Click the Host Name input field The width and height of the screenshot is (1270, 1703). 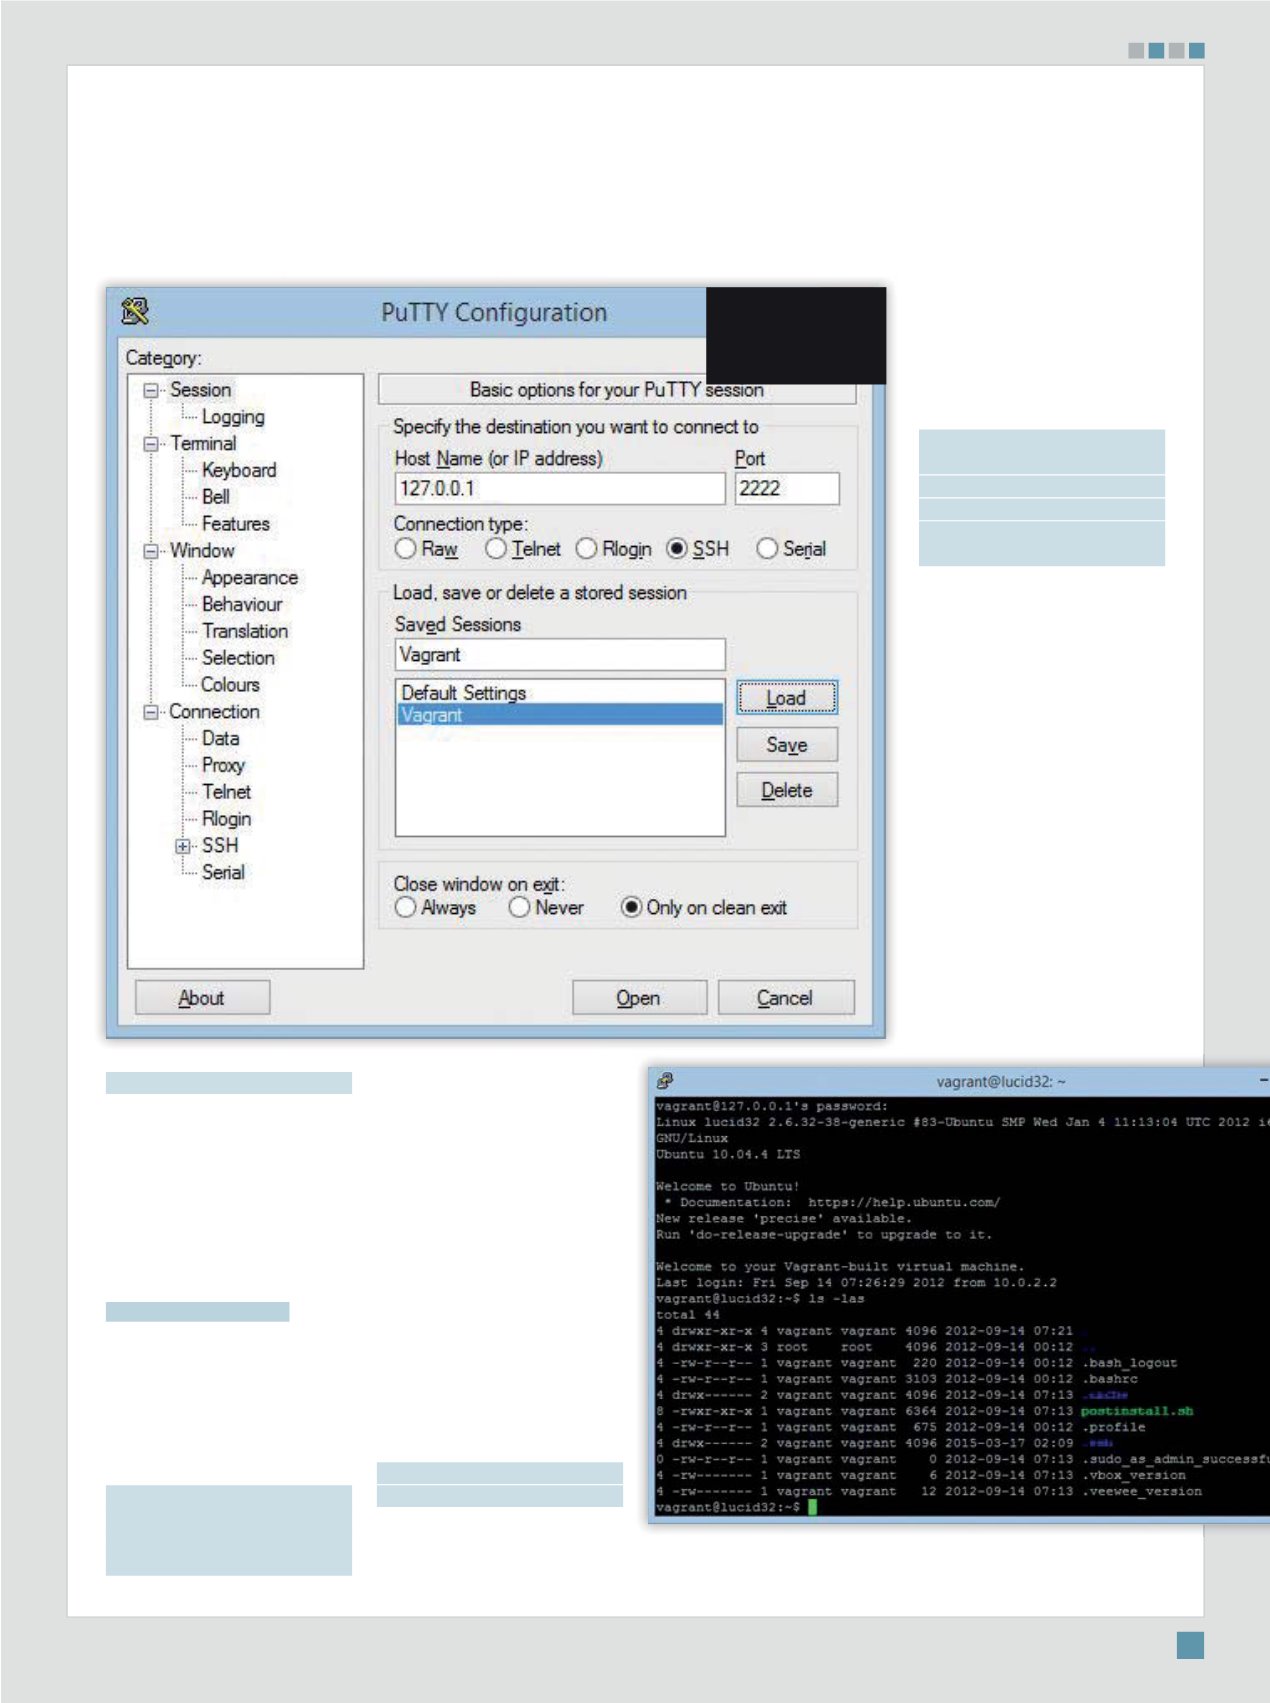coord(560,489)
